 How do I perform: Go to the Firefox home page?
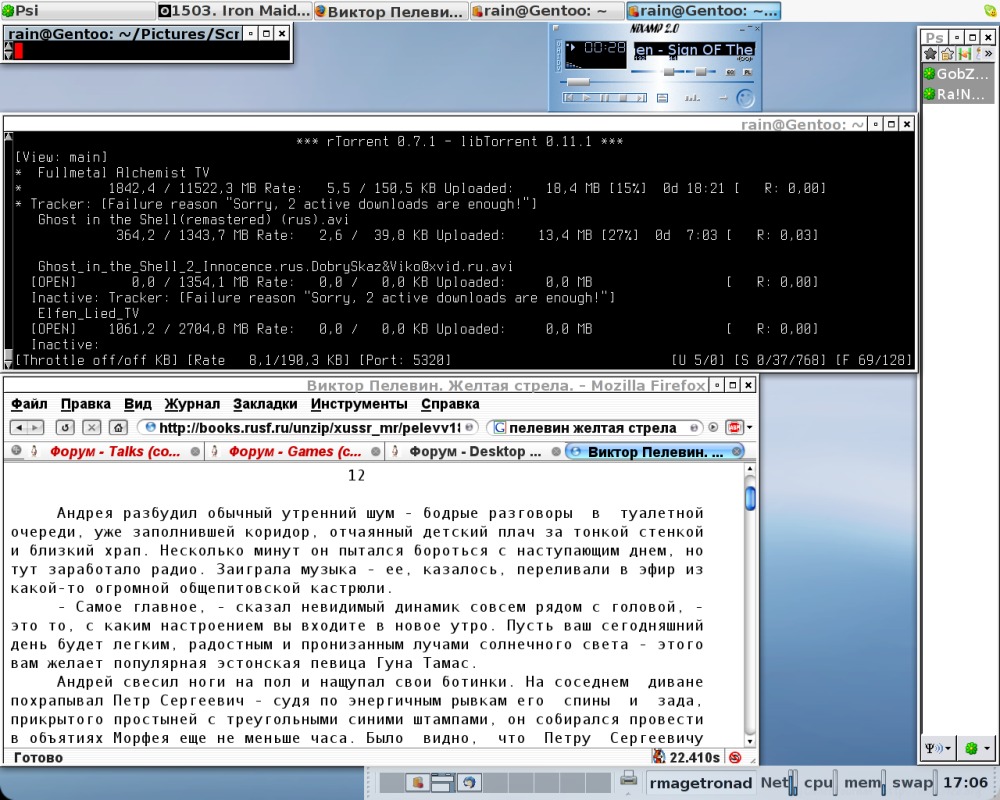(x=119, y=427)
